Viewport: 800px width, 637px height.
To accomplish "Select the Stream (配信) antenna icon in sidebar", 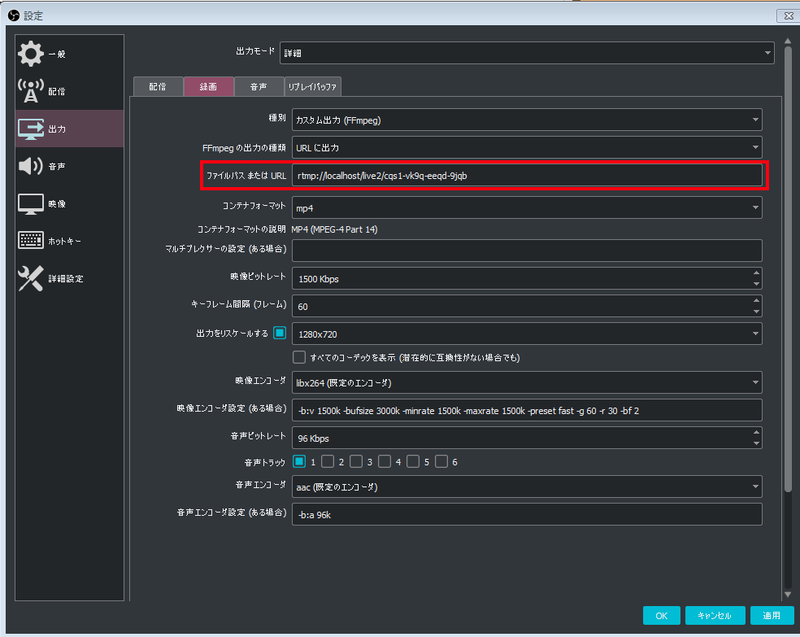I will (x=31, y=91).
